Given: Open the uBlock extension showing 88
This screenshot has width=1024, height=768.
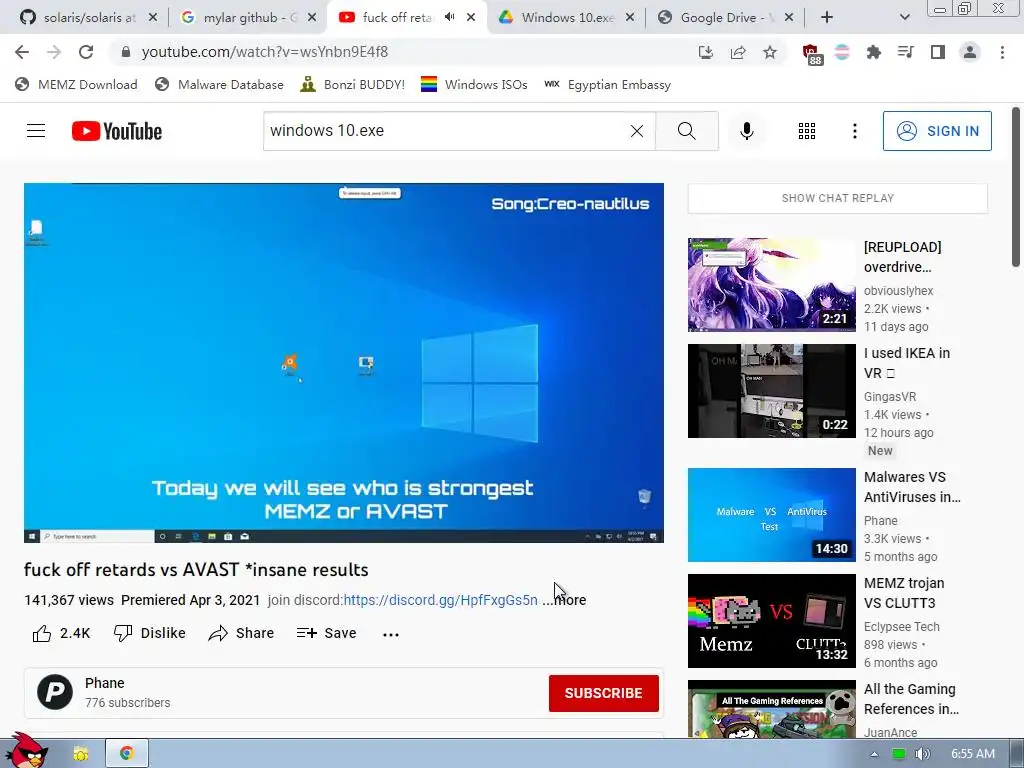Looking at the screenshot, I should point(811,54).
